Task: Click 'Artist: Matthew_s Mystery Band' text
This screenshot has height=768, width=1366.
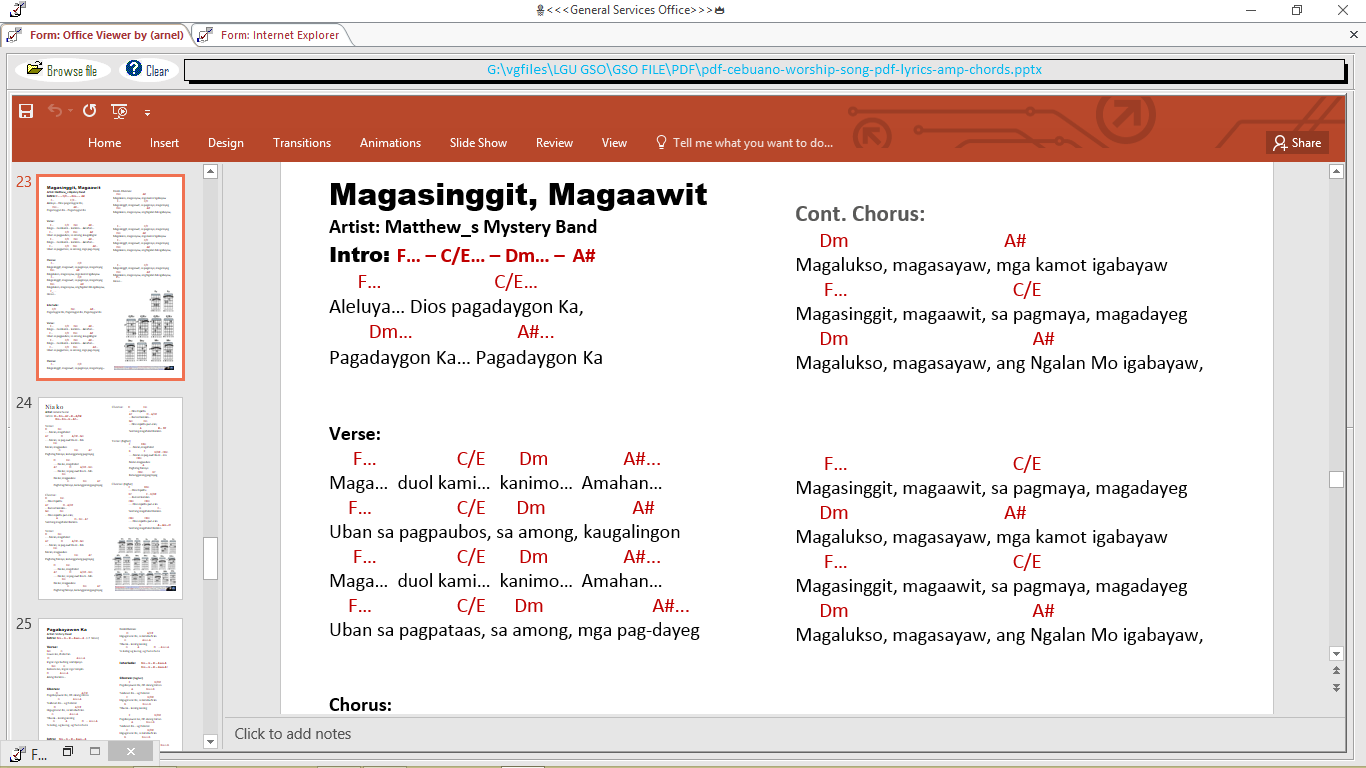Action: pyautogui.click(x=463, y=227)
